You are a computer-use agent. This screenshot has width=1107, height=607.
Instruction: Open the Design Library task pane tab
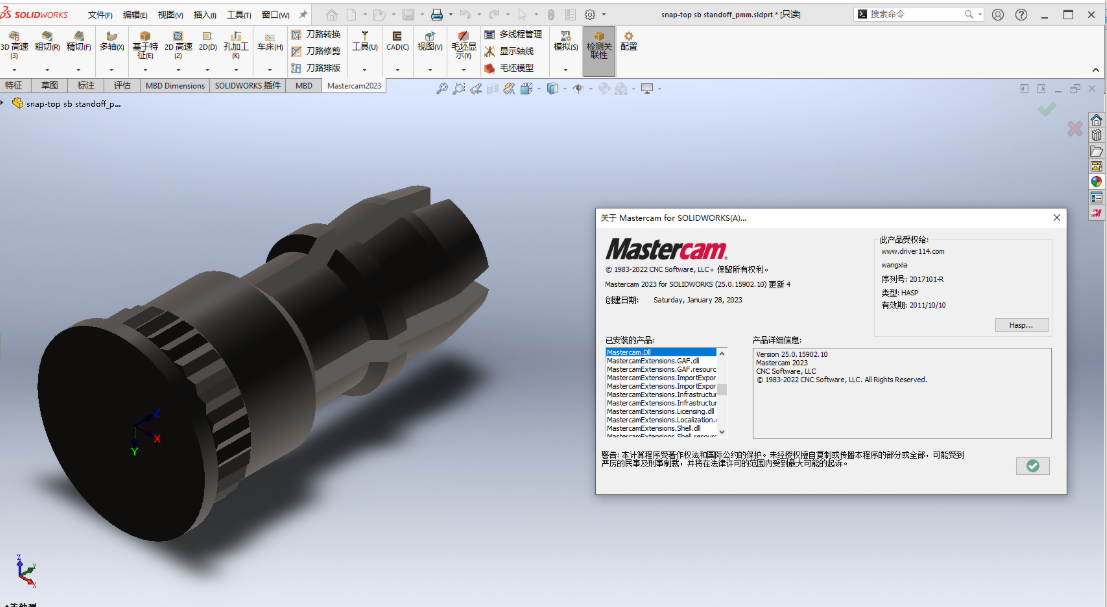click(1096, 136)
